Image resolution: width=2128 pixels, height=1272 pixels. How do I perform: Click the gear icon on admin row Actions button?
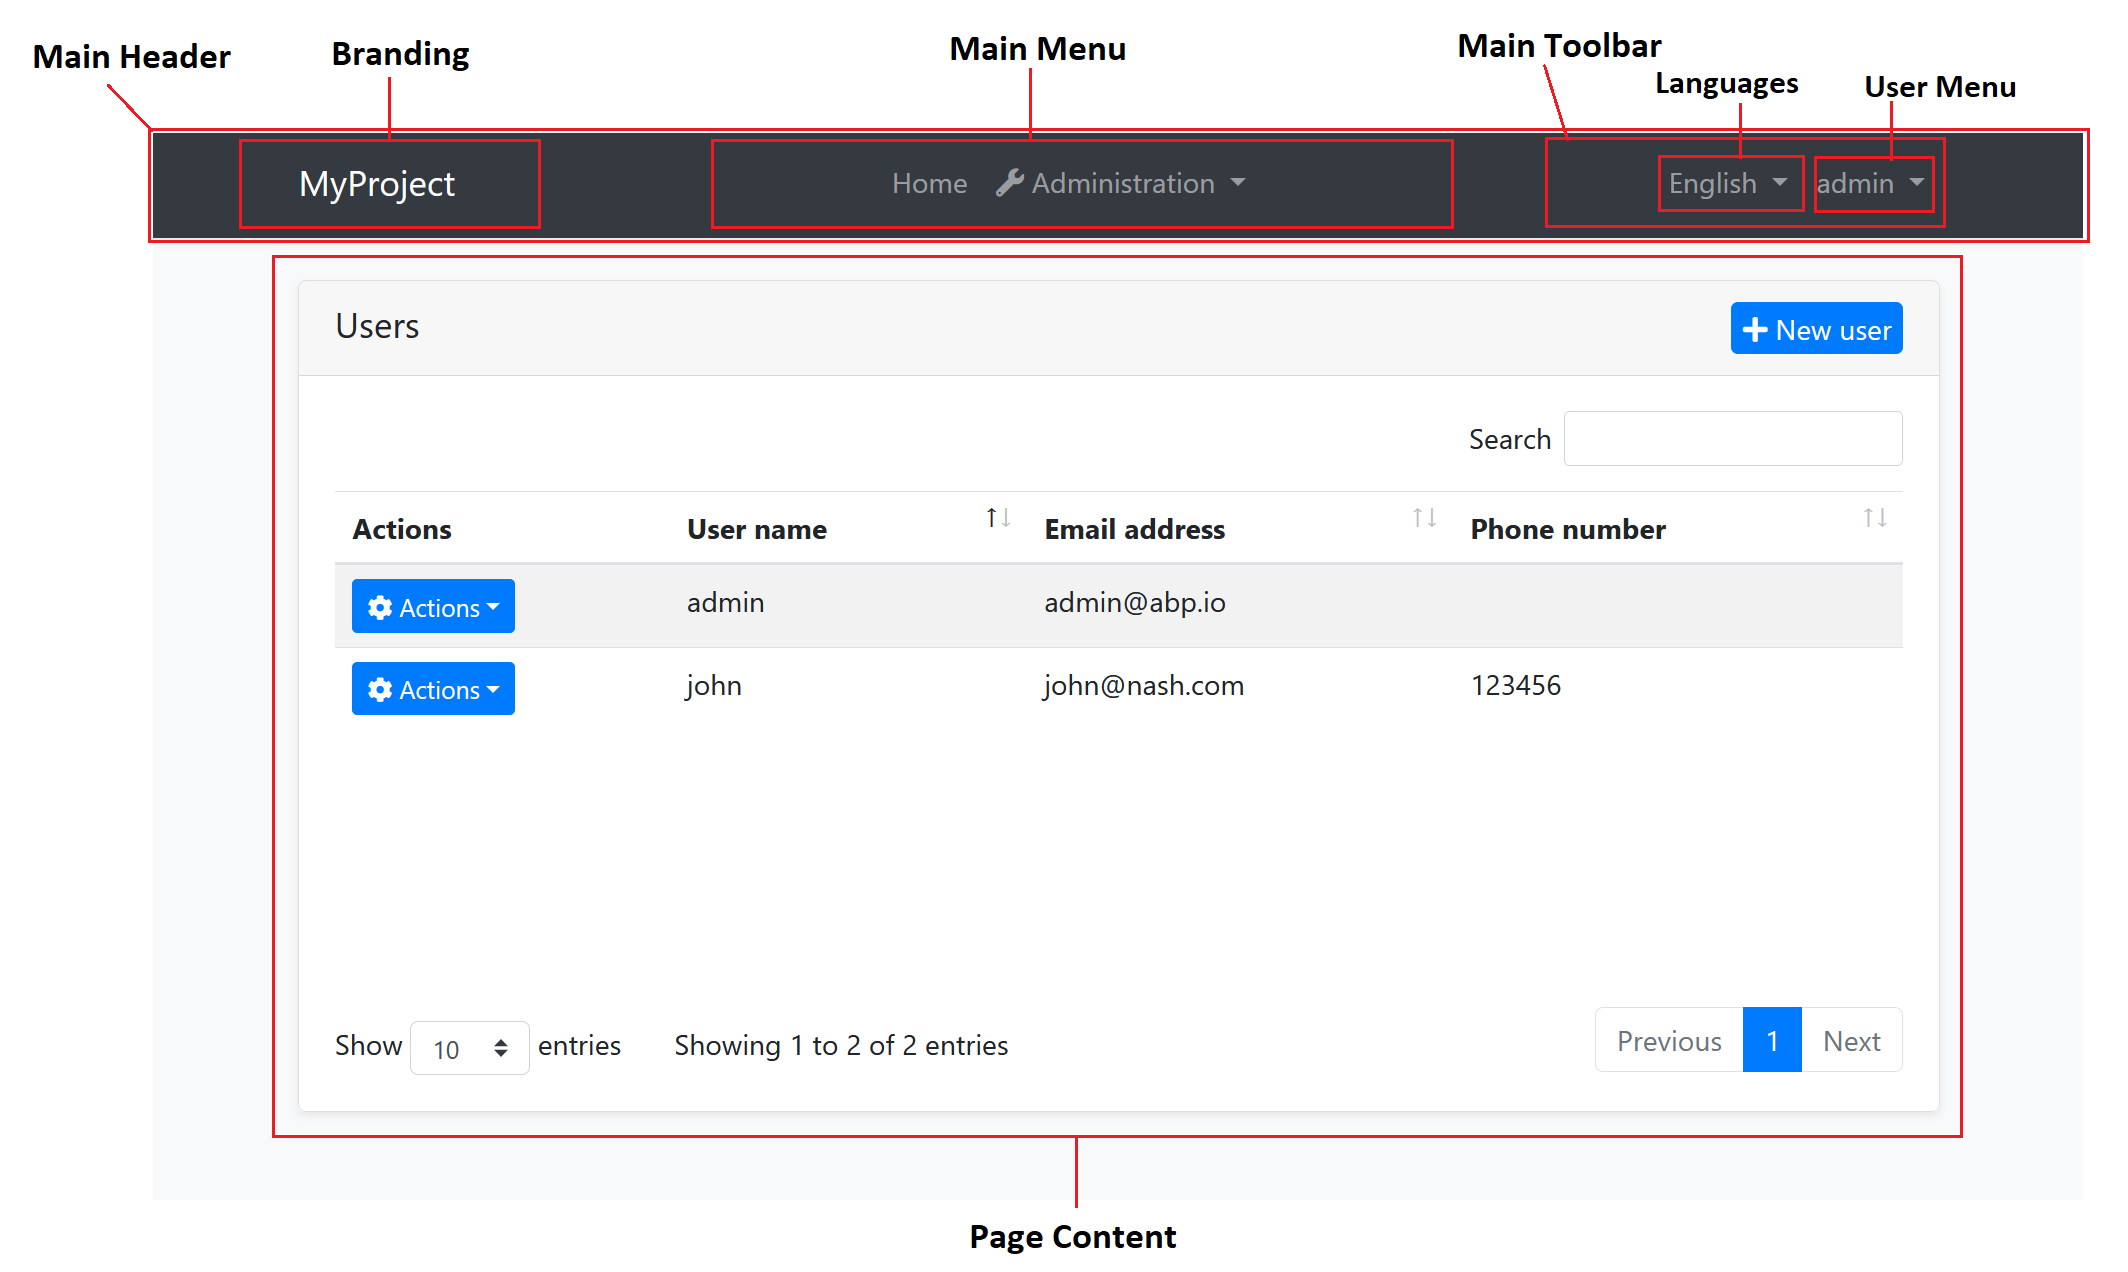(x=380, y=606)
